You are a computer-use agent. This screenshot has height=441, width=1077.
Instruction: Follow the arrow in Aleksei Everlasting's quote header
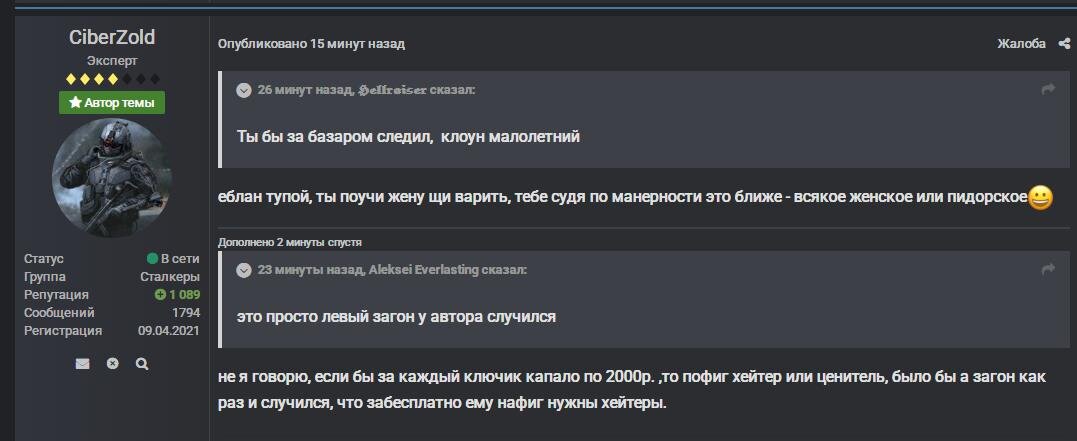(1048, 269)
